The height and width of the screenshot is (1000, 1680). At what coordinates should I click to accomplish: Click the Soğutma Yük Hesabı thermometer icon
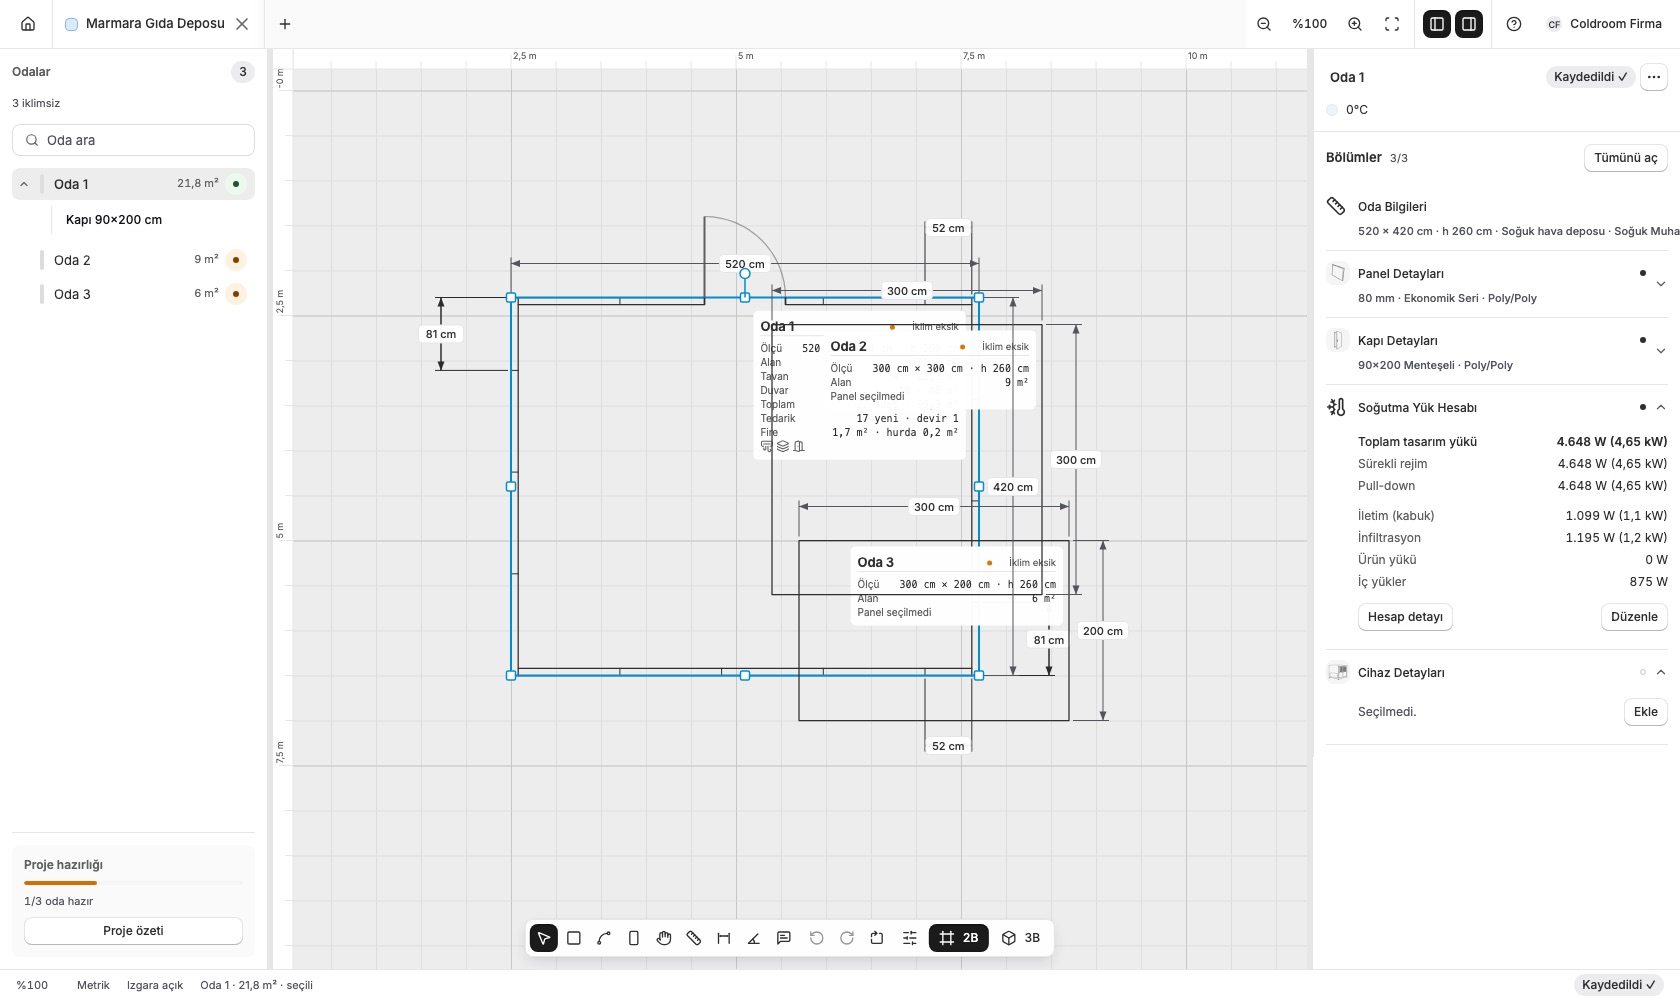click(x=1337, y=407)
